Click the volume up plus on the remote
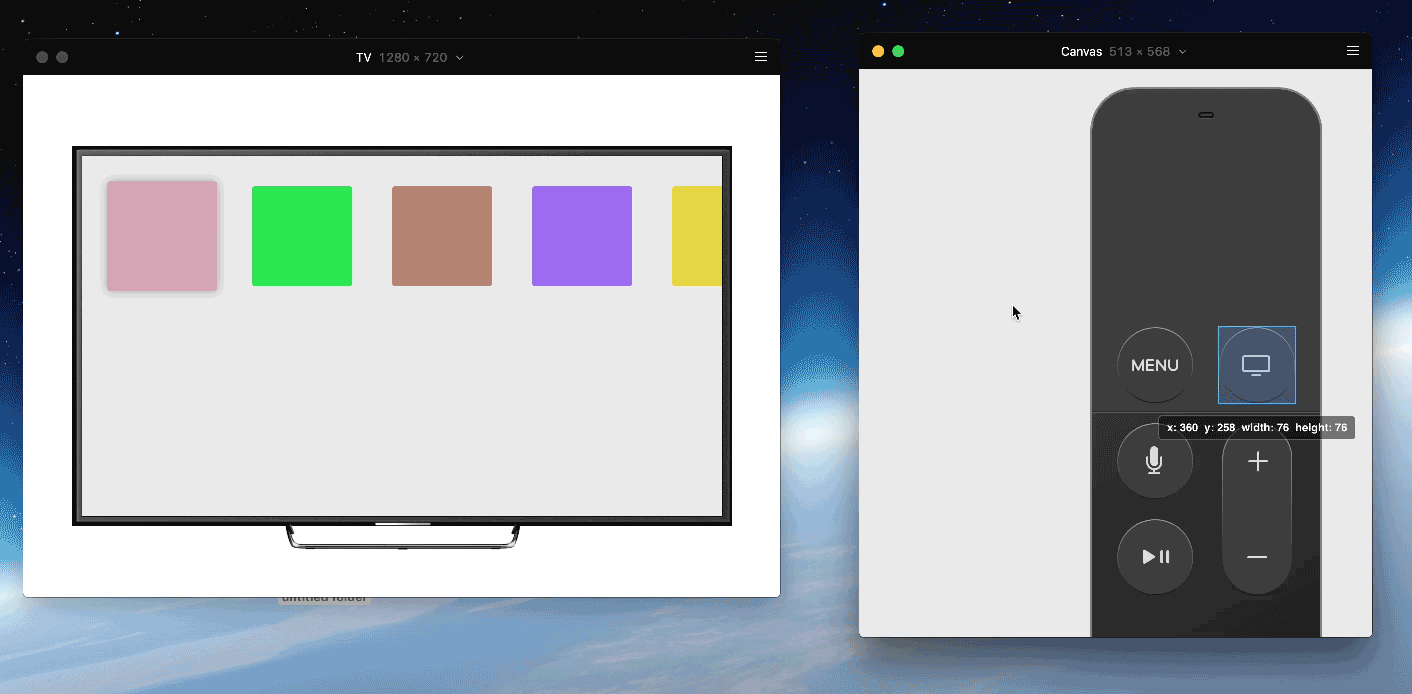Screen dimensions: 1412x694 click(1258, 461)
